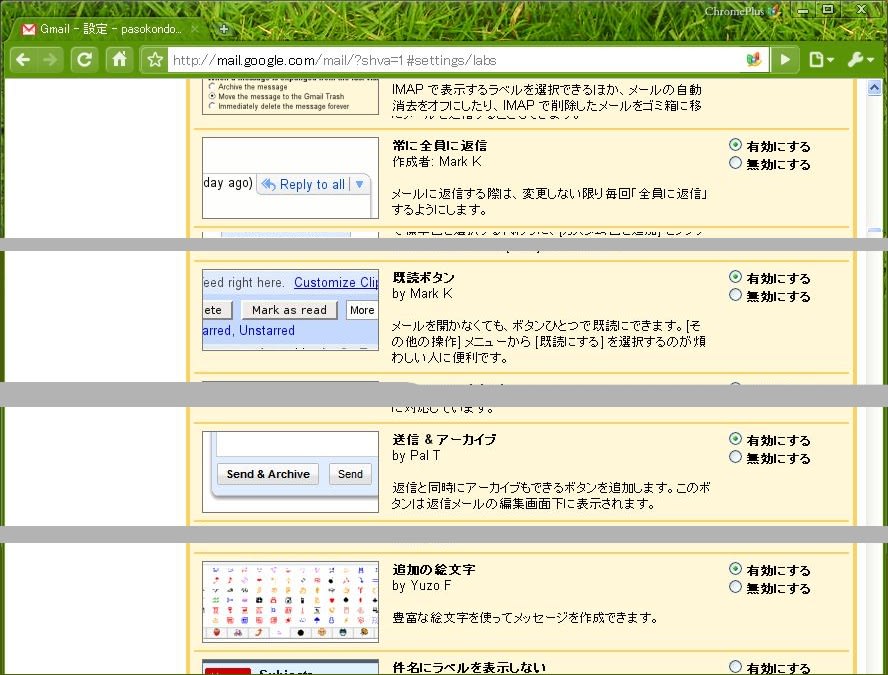Click the browser back arrow button
888x675 pixels.
pos(23,60)
